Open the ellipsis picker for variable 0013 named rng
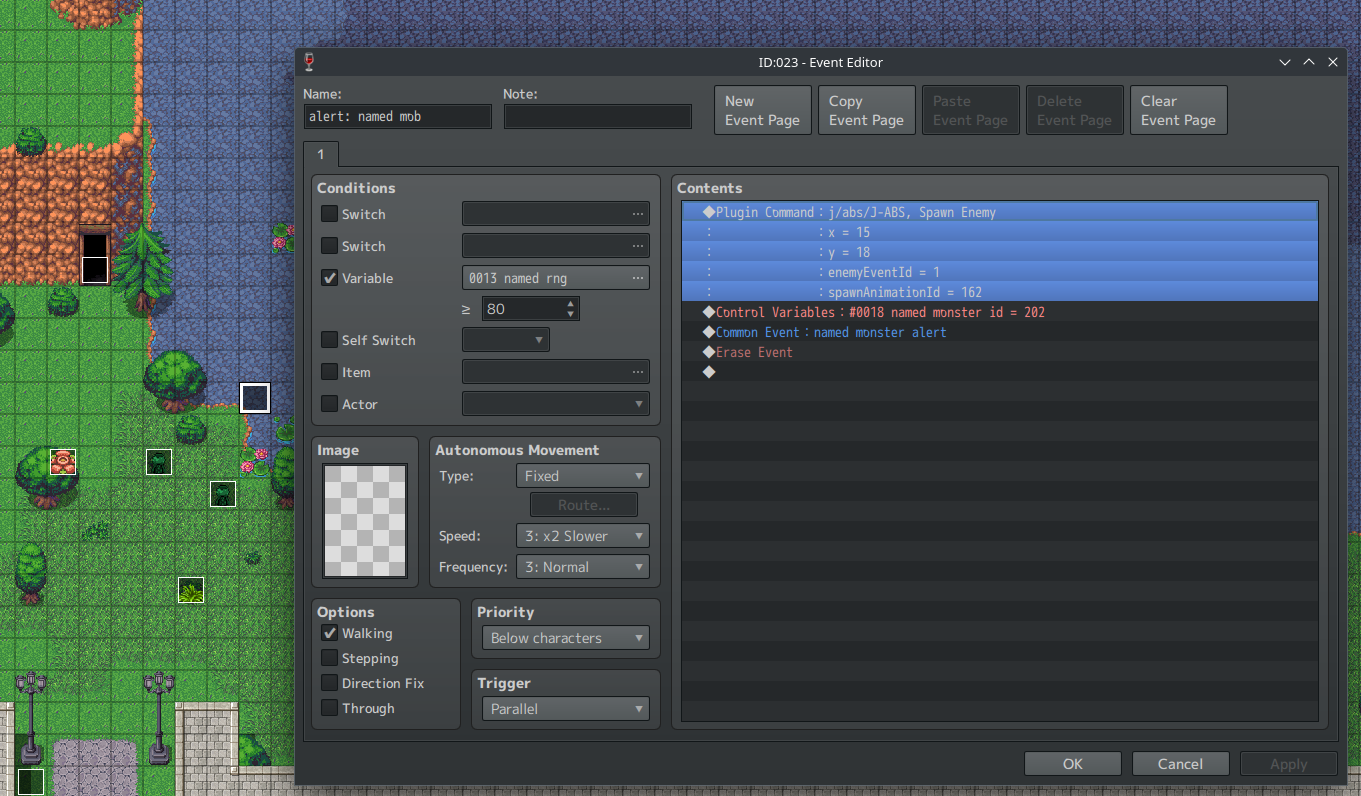This screenshot has width=1361, height=796. (x=638, y=278)
